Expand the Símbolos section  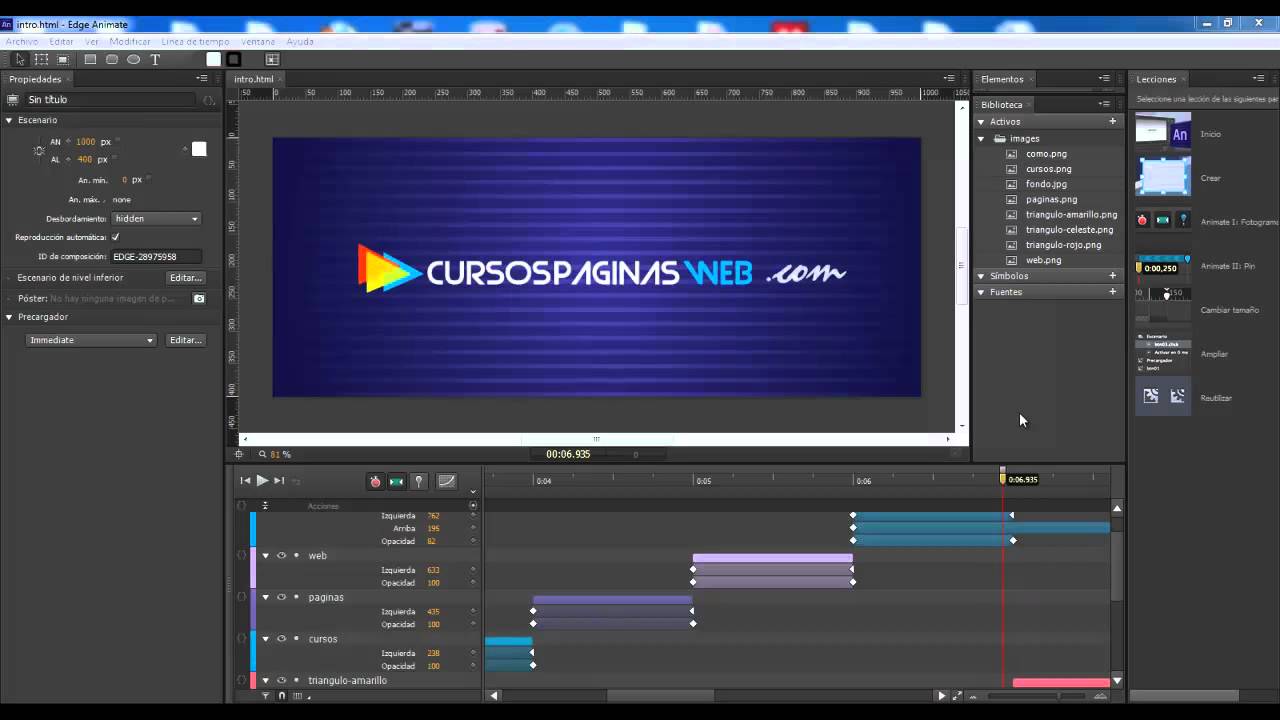click(x=981, y=276)
